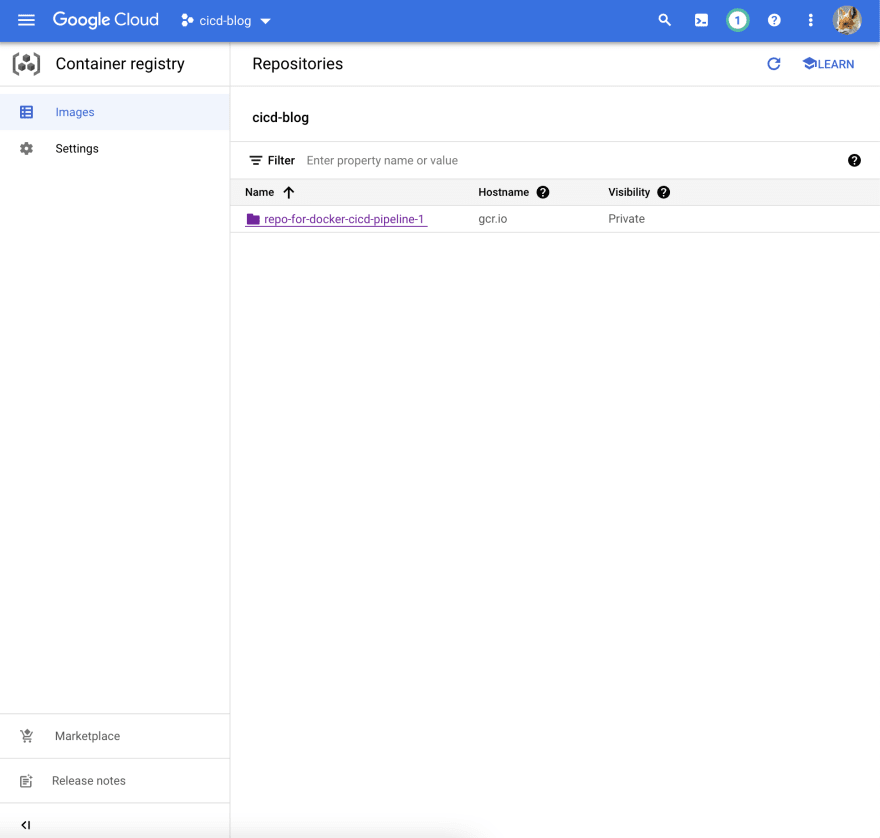Click the Release notes document icon
The height and width of the screenshot is (838, 880).
tap(26, 781)
